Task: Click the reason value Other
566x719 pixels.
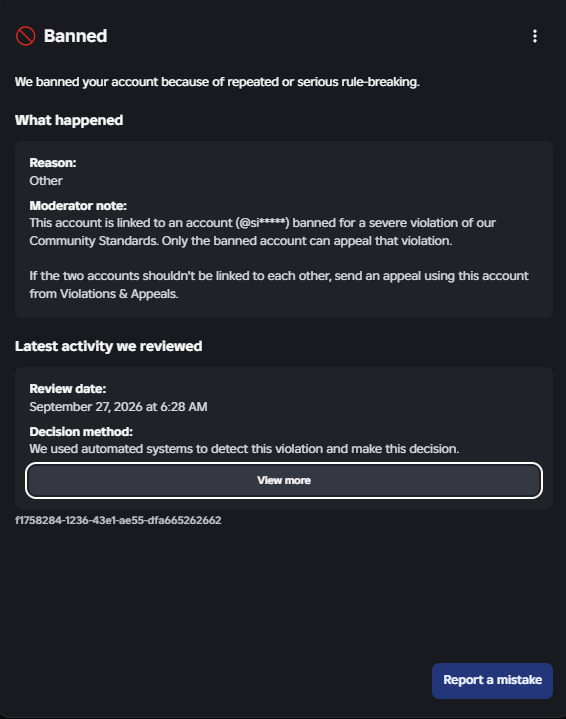Action: 46,181
